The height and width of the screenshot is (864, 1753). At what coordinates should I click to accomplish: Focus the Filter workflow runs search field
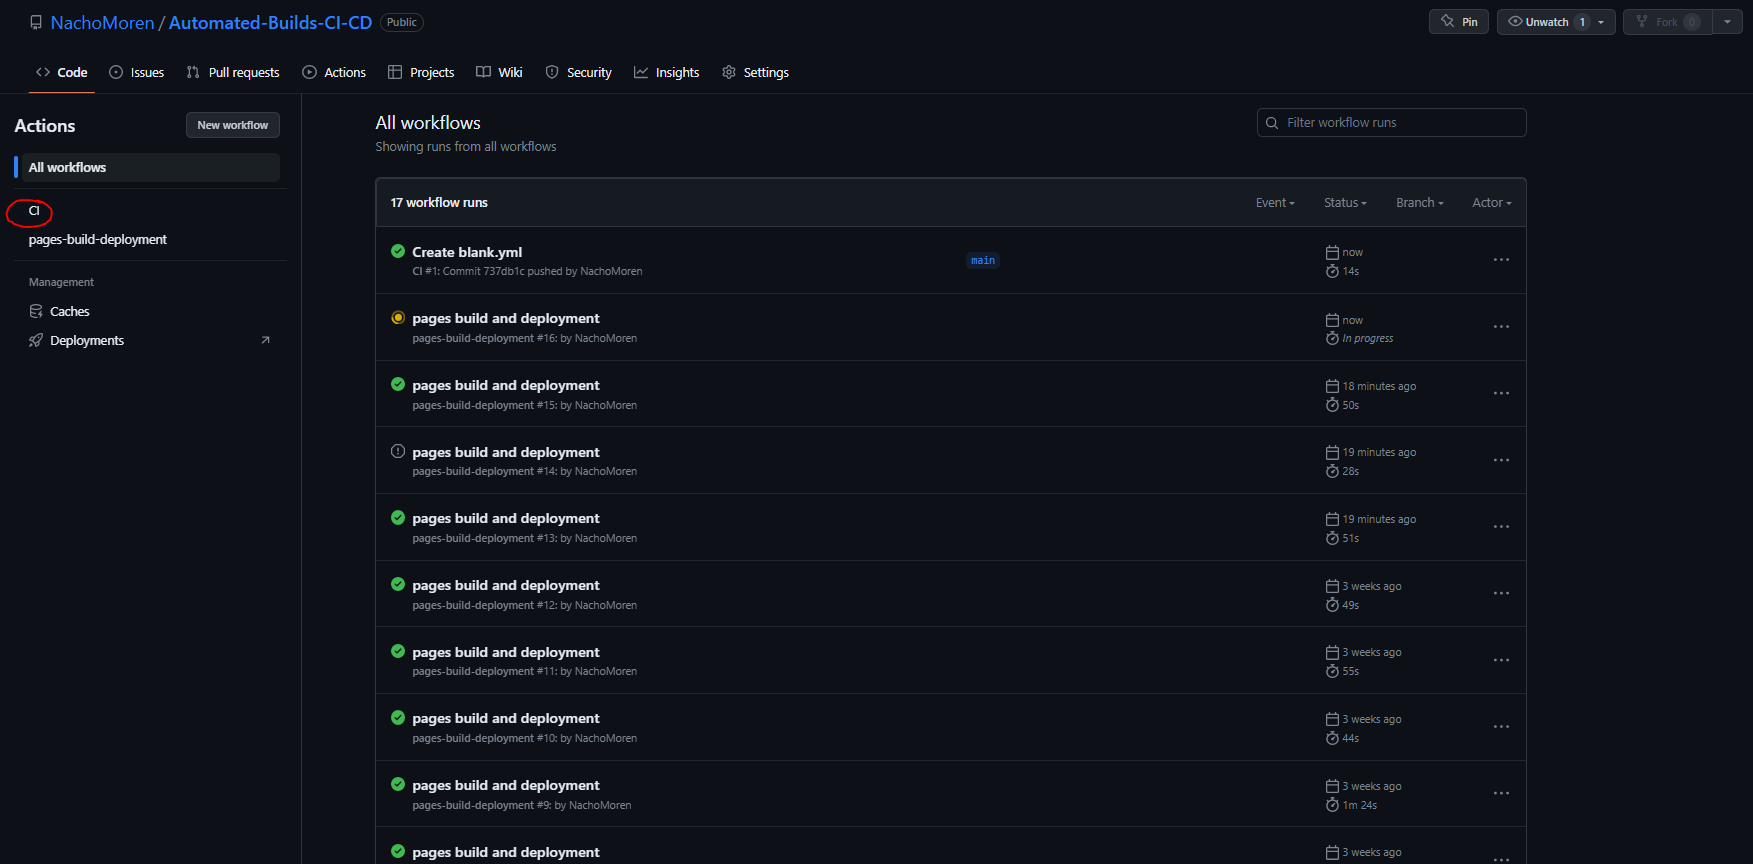[x=1391, y=122]
